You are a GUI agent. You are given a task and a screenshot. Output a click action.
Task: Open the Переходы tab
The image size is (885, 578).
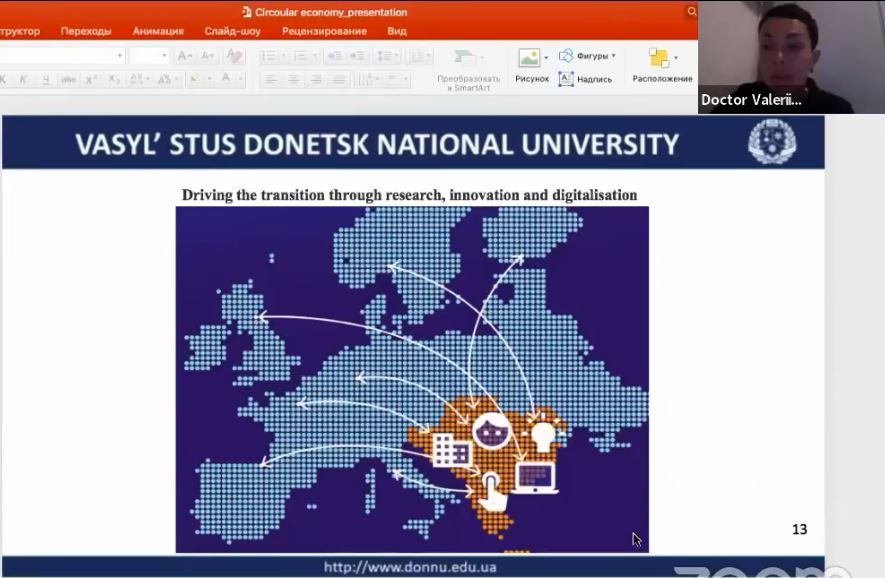pyautogui.click(x=86, y=31)
